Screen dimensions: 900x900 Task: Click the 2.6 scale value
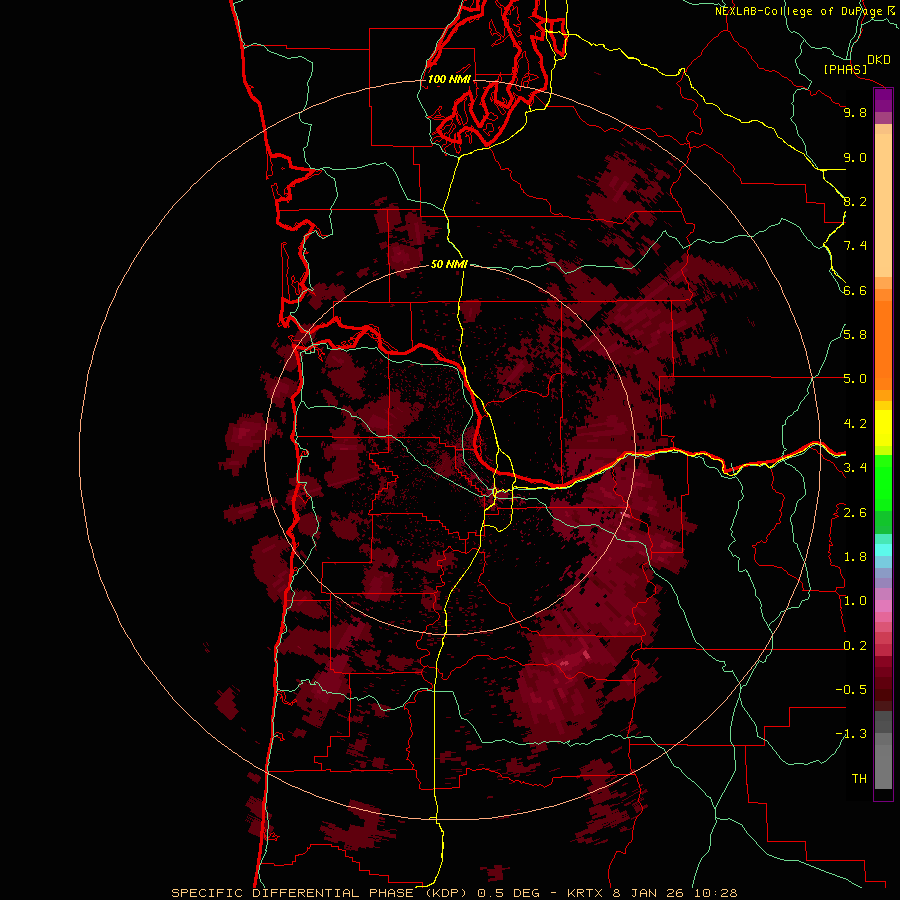coord(855,513)
